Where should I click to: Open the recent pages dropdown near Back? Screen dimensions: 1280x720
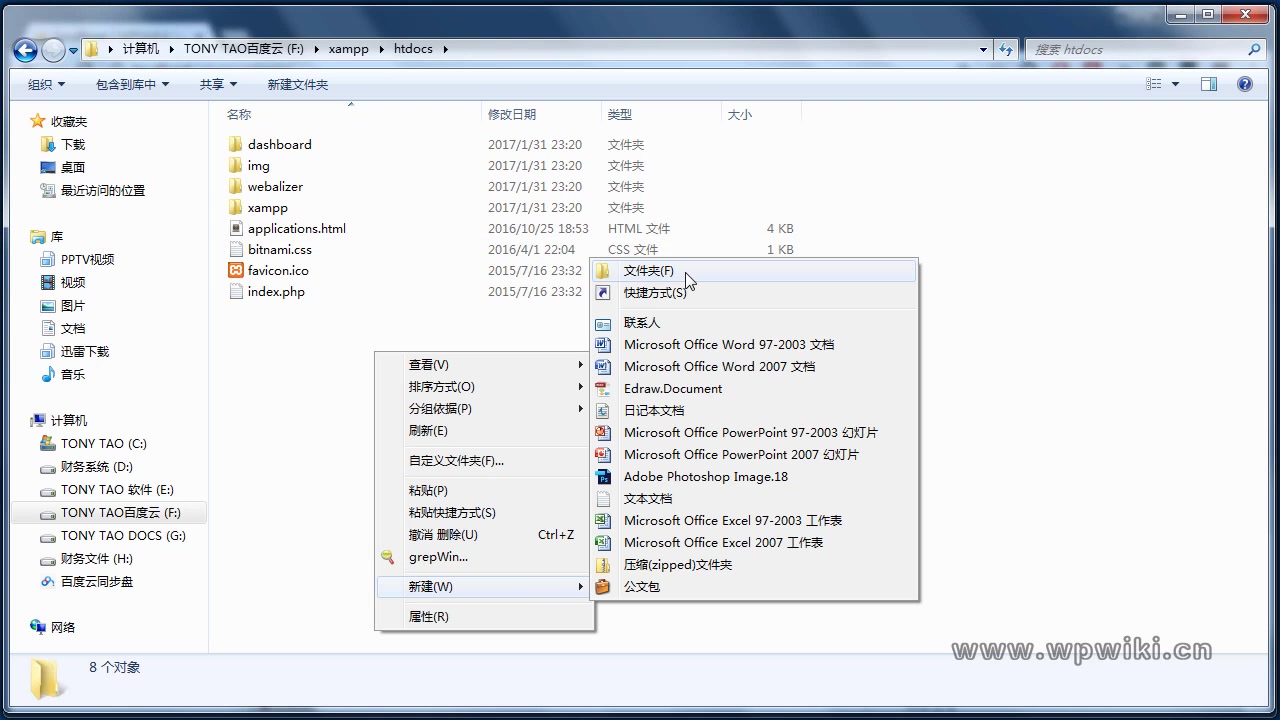tap(73, 49)
